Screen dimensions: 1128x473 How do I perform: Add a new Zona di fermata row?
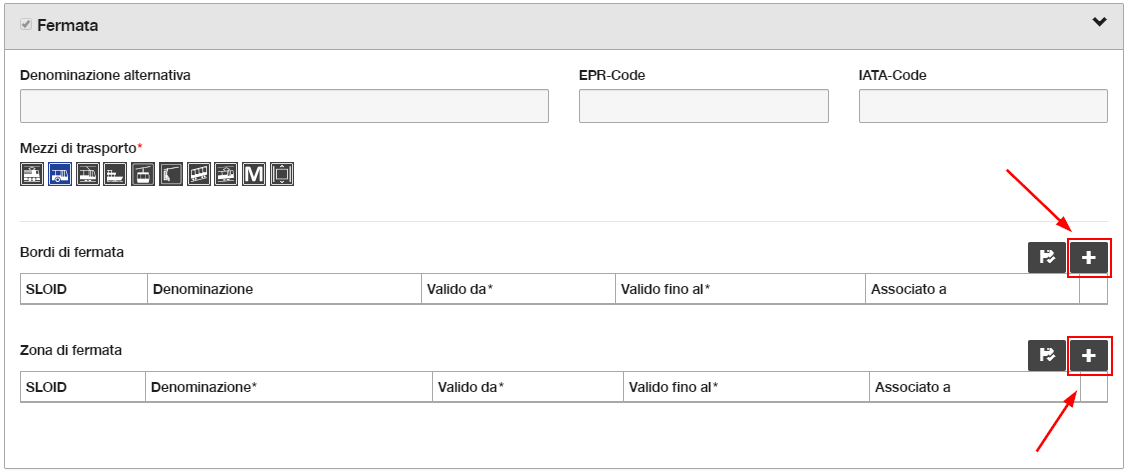pos(1088,355)
